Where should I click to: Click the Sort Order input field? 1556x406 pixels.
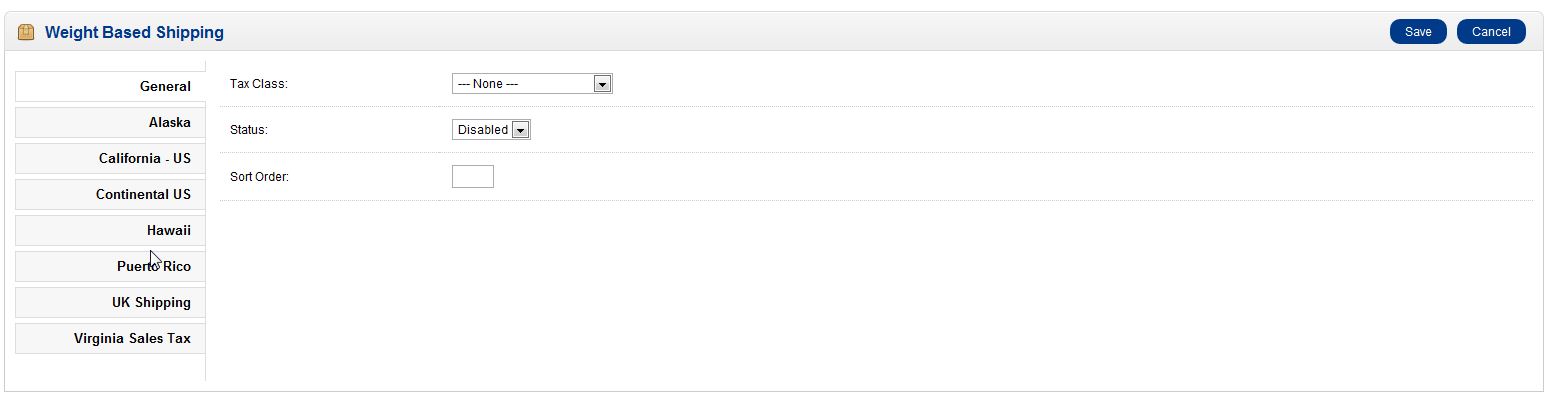[472, 177]
